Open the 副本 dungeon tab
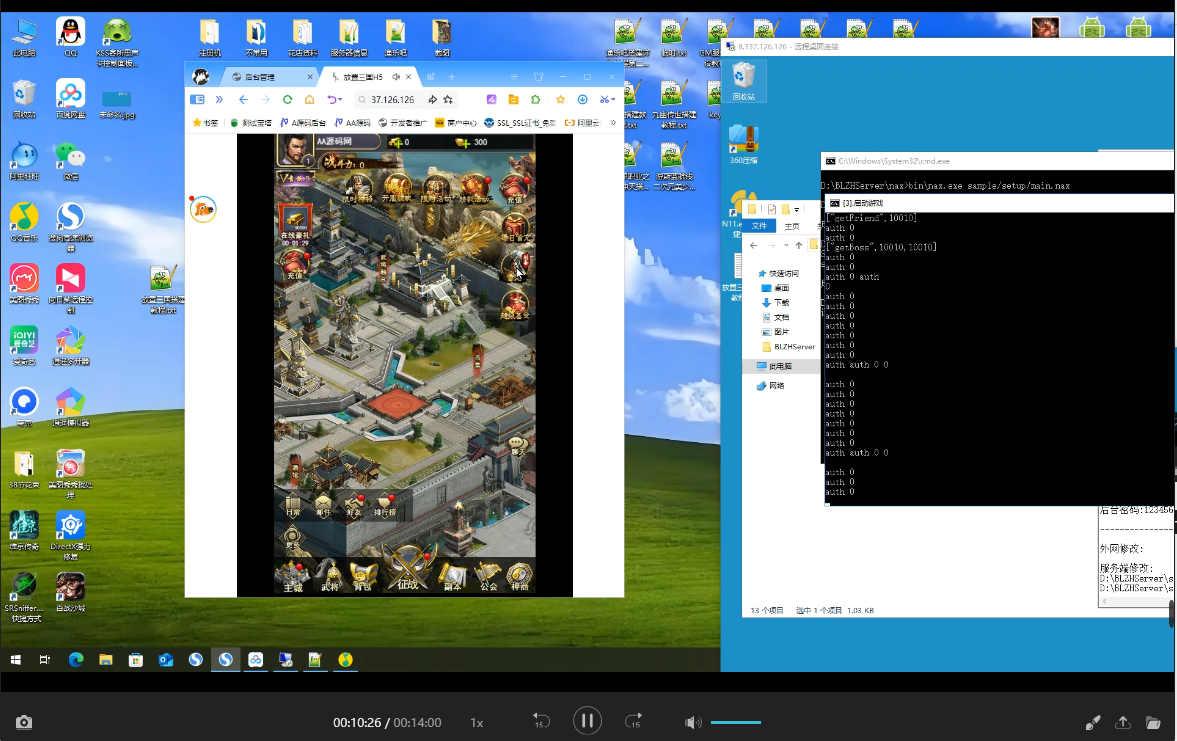1177x741 pixels. pos(452,577)
